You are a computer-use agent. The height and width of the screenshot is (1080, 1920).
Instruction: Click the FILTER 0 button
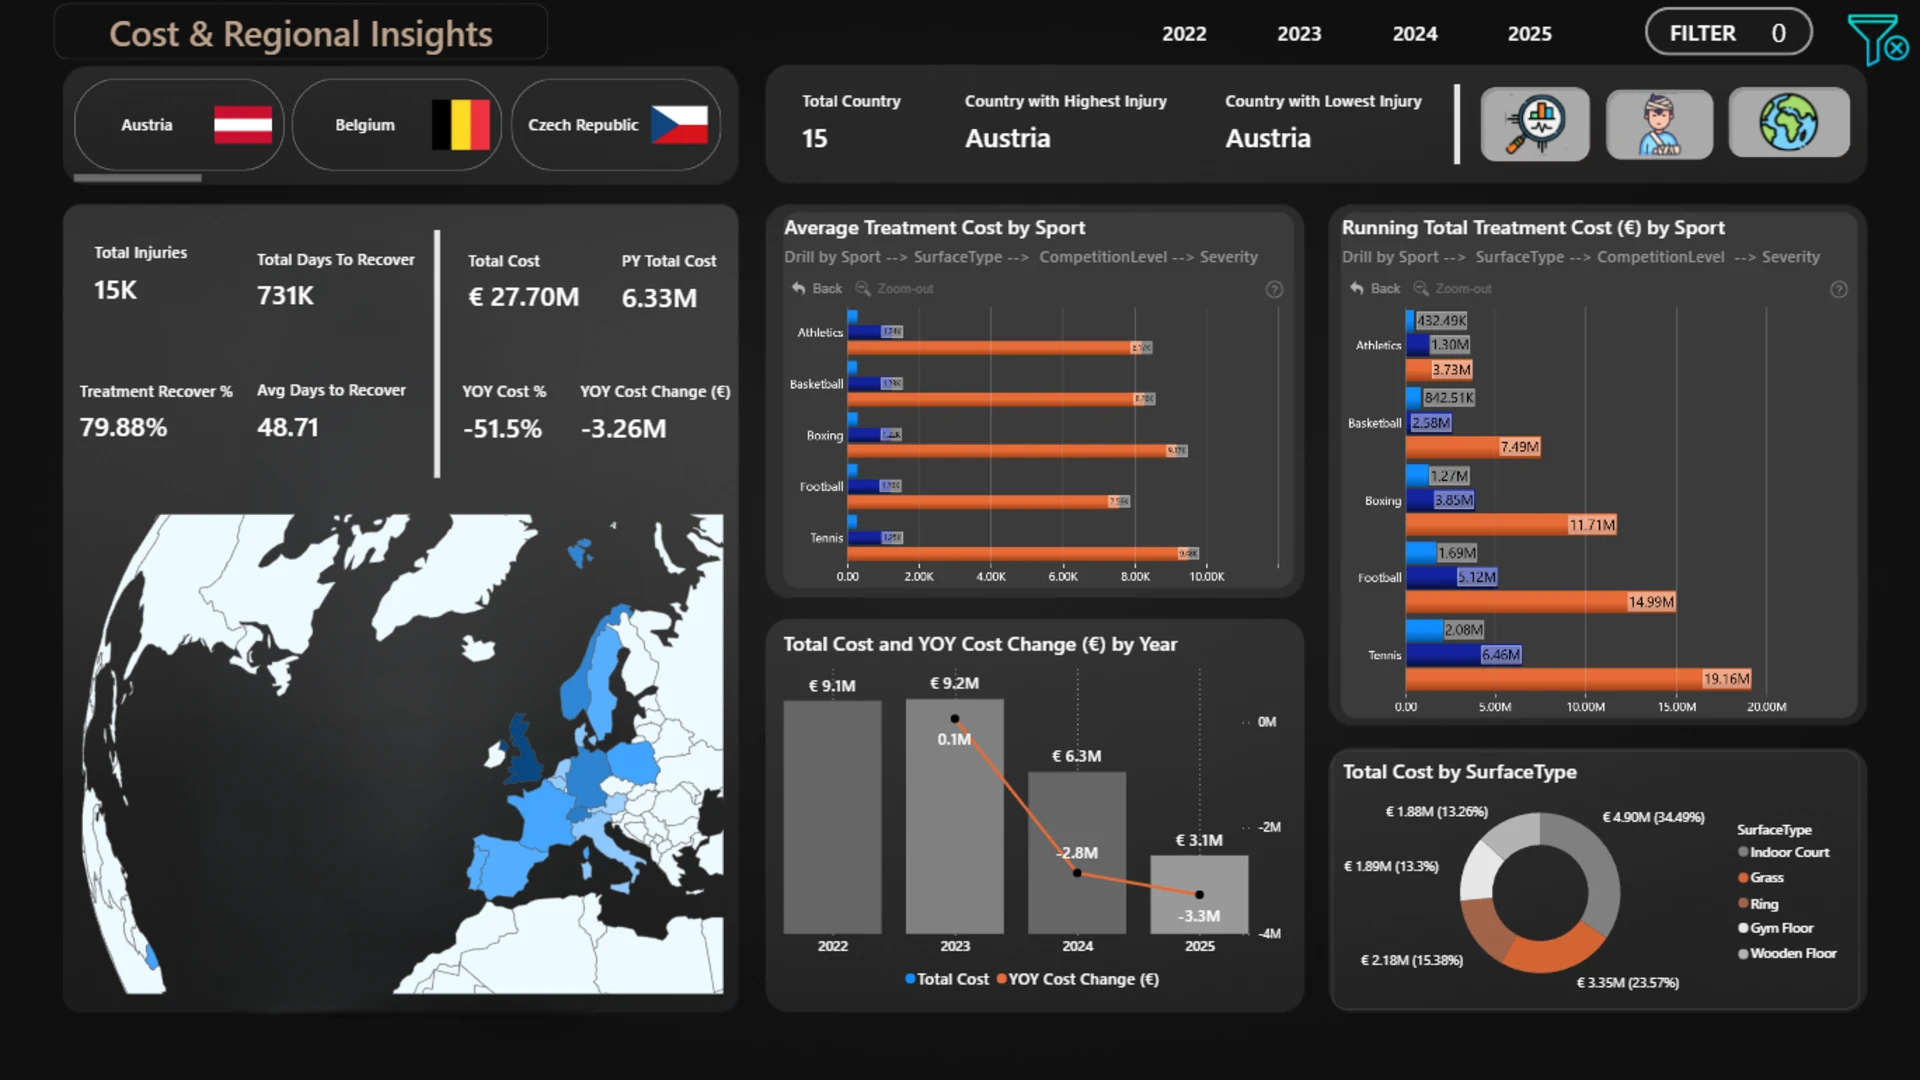coord(1728,33)
